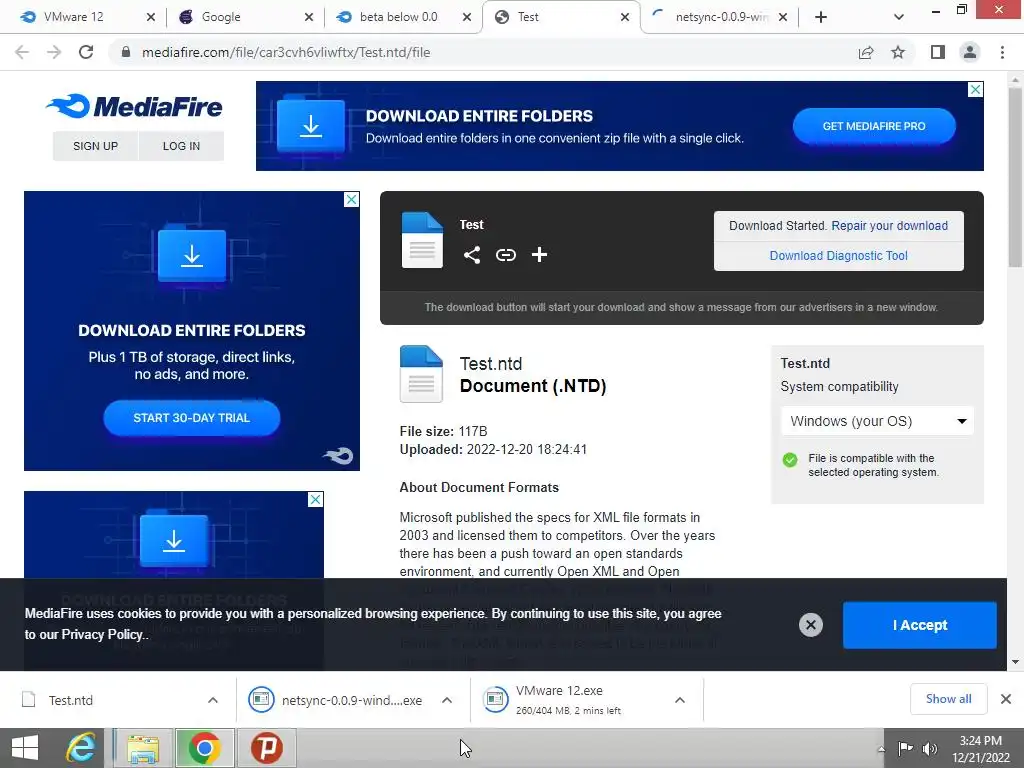Click the File size 117B text
The height and width of the screenshot is (768, 1024).
pyautogui.click(x=443, y=431)
